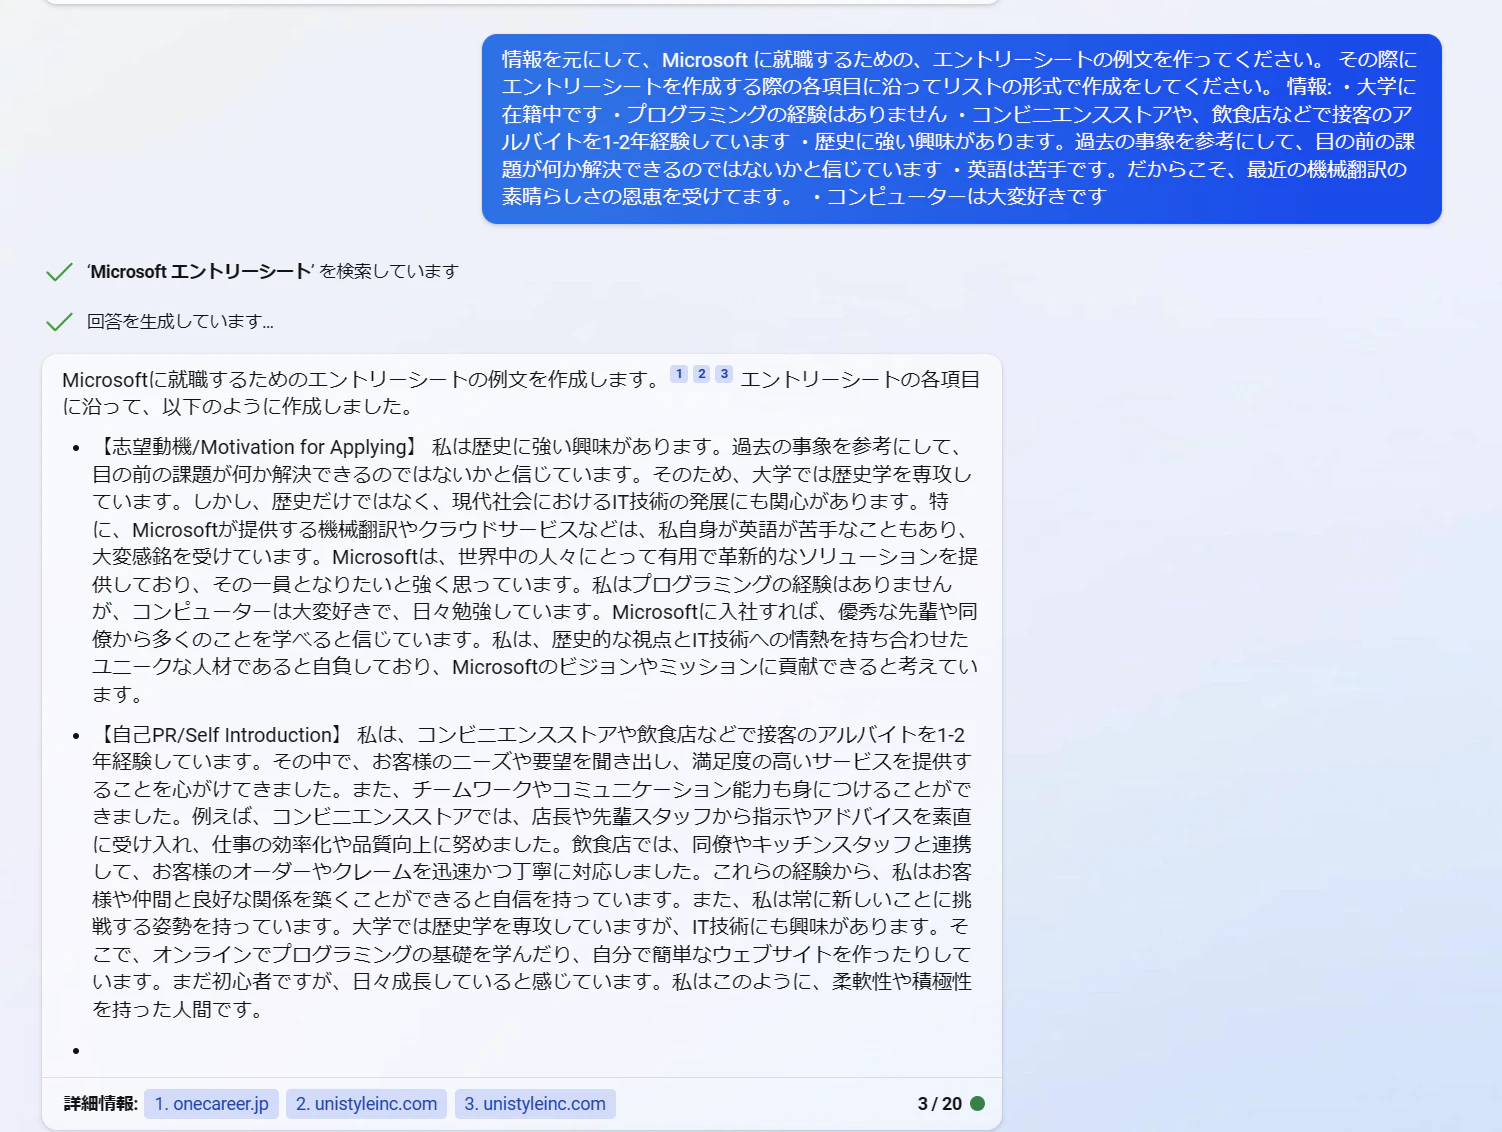Open citation footnote 3 in the response
The width and height of the screenshot is (1502, 1132).
point(724,374)
